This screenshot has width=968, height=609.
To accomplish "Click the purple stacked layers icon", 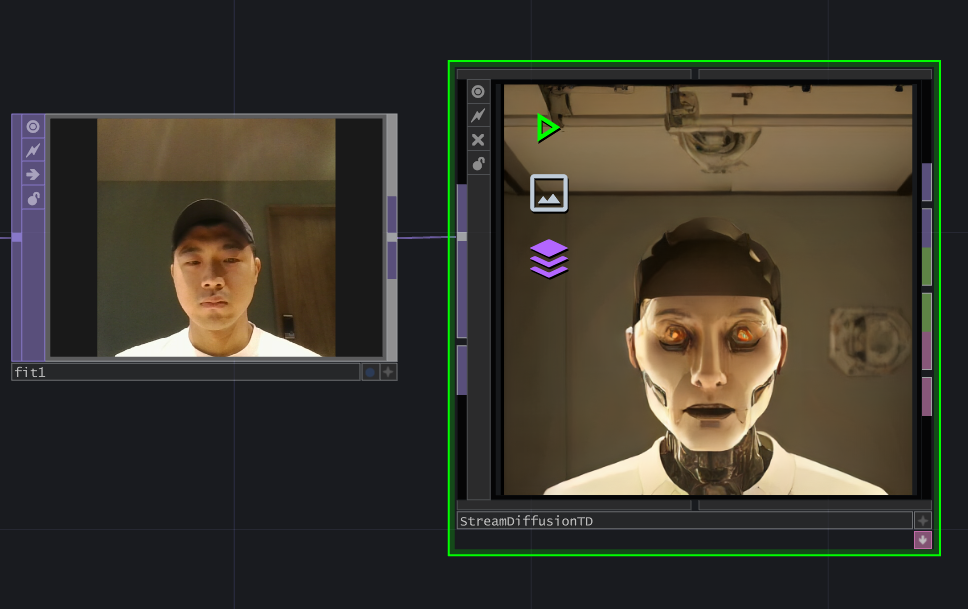I will 549,259.
